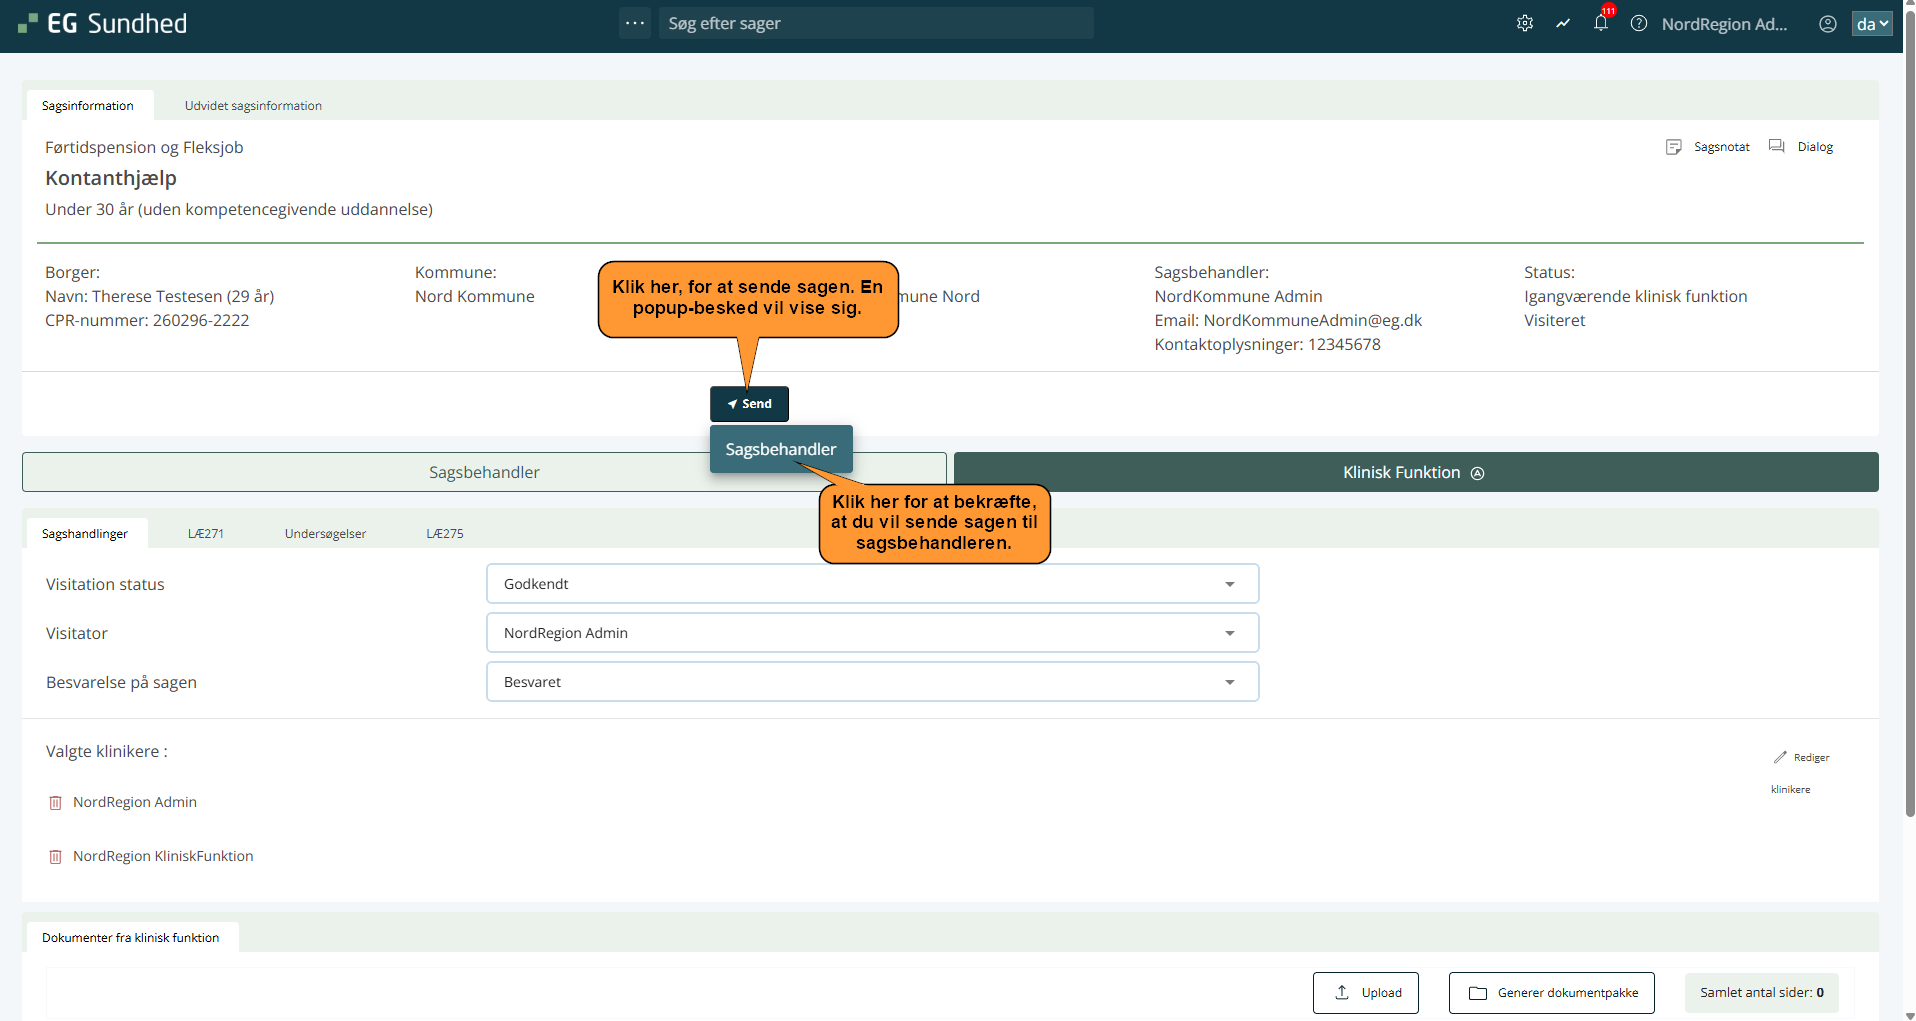
Task: Click the help question mark icon
Action: [1638, 23]
